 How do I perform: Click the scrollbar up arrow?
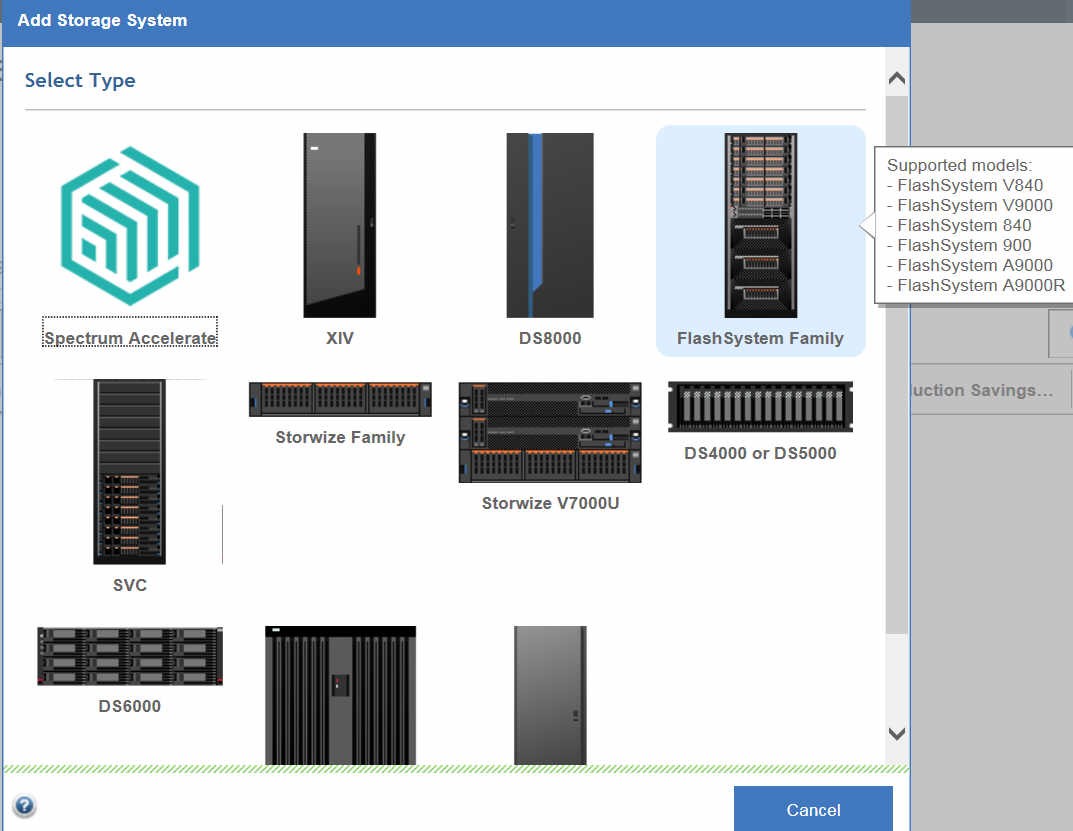point(896,77)
